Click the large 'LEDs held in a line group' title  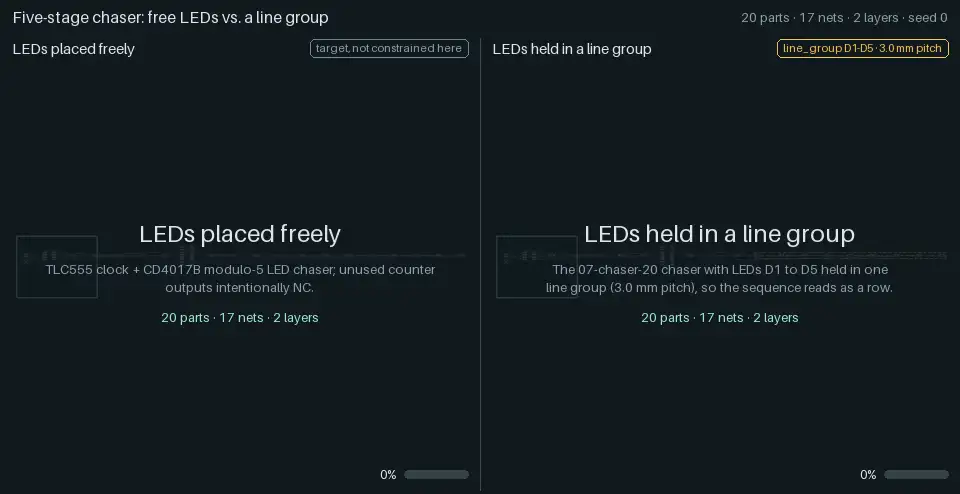tap(719, 234)
